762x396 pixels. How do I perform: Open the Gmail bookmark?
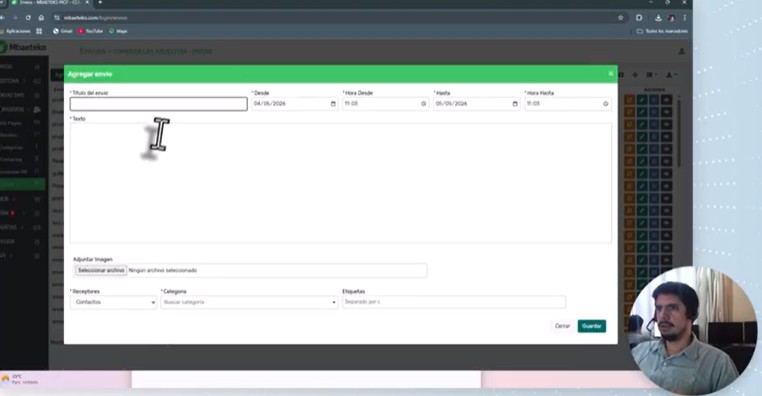coord(63,31)
